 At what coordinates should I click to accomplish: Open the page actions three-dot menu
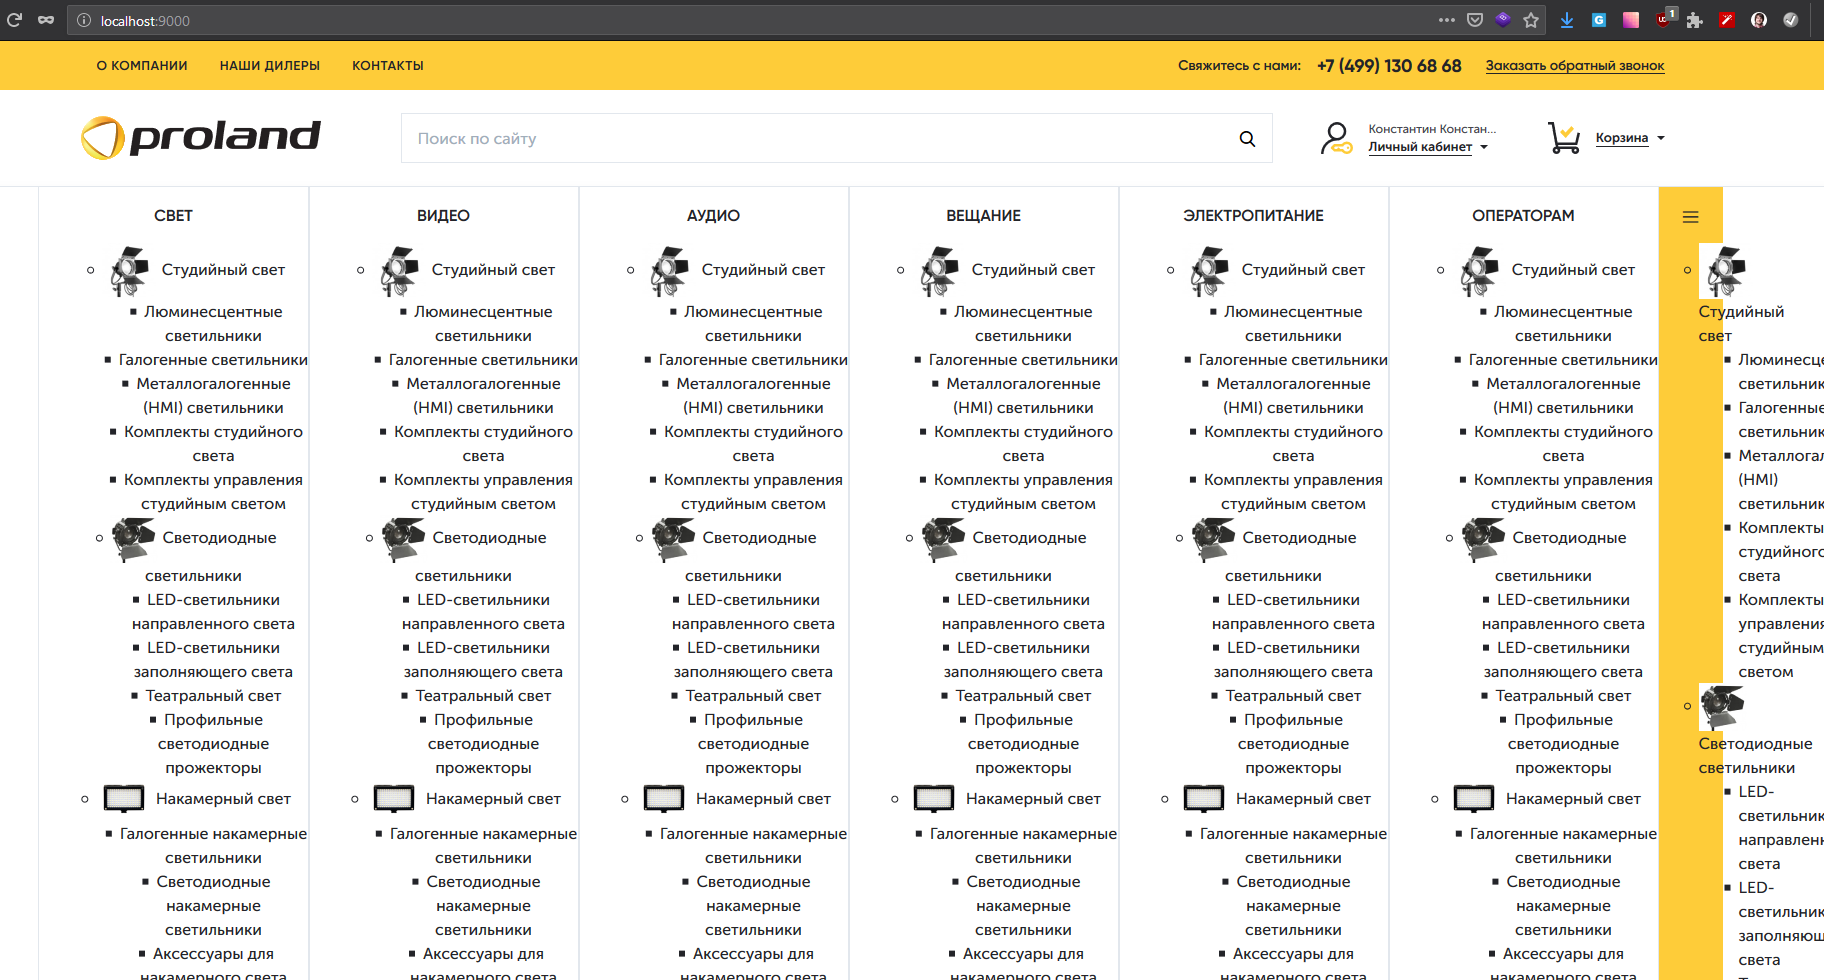coord(1446,20)
